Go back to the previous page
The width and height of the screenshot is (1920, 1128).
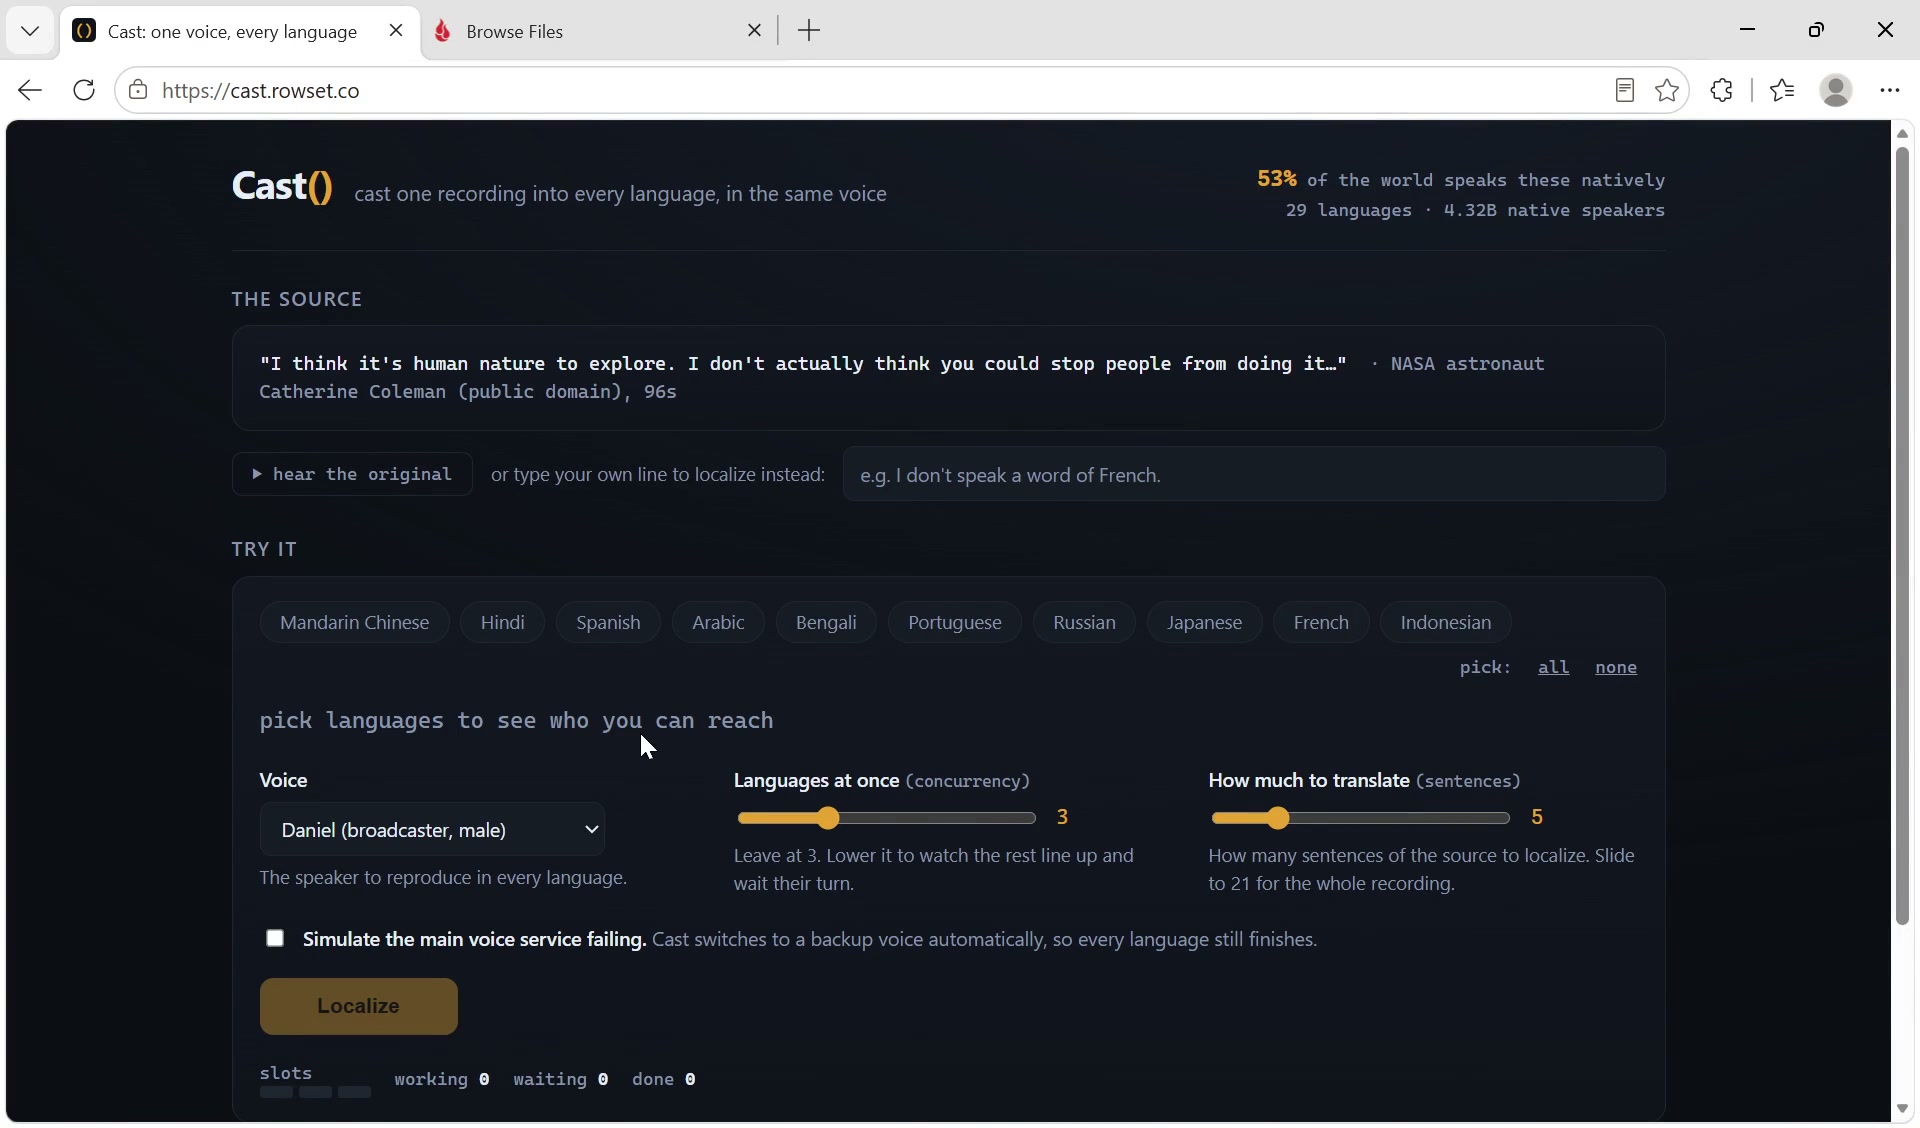click(x=30, y=91)
